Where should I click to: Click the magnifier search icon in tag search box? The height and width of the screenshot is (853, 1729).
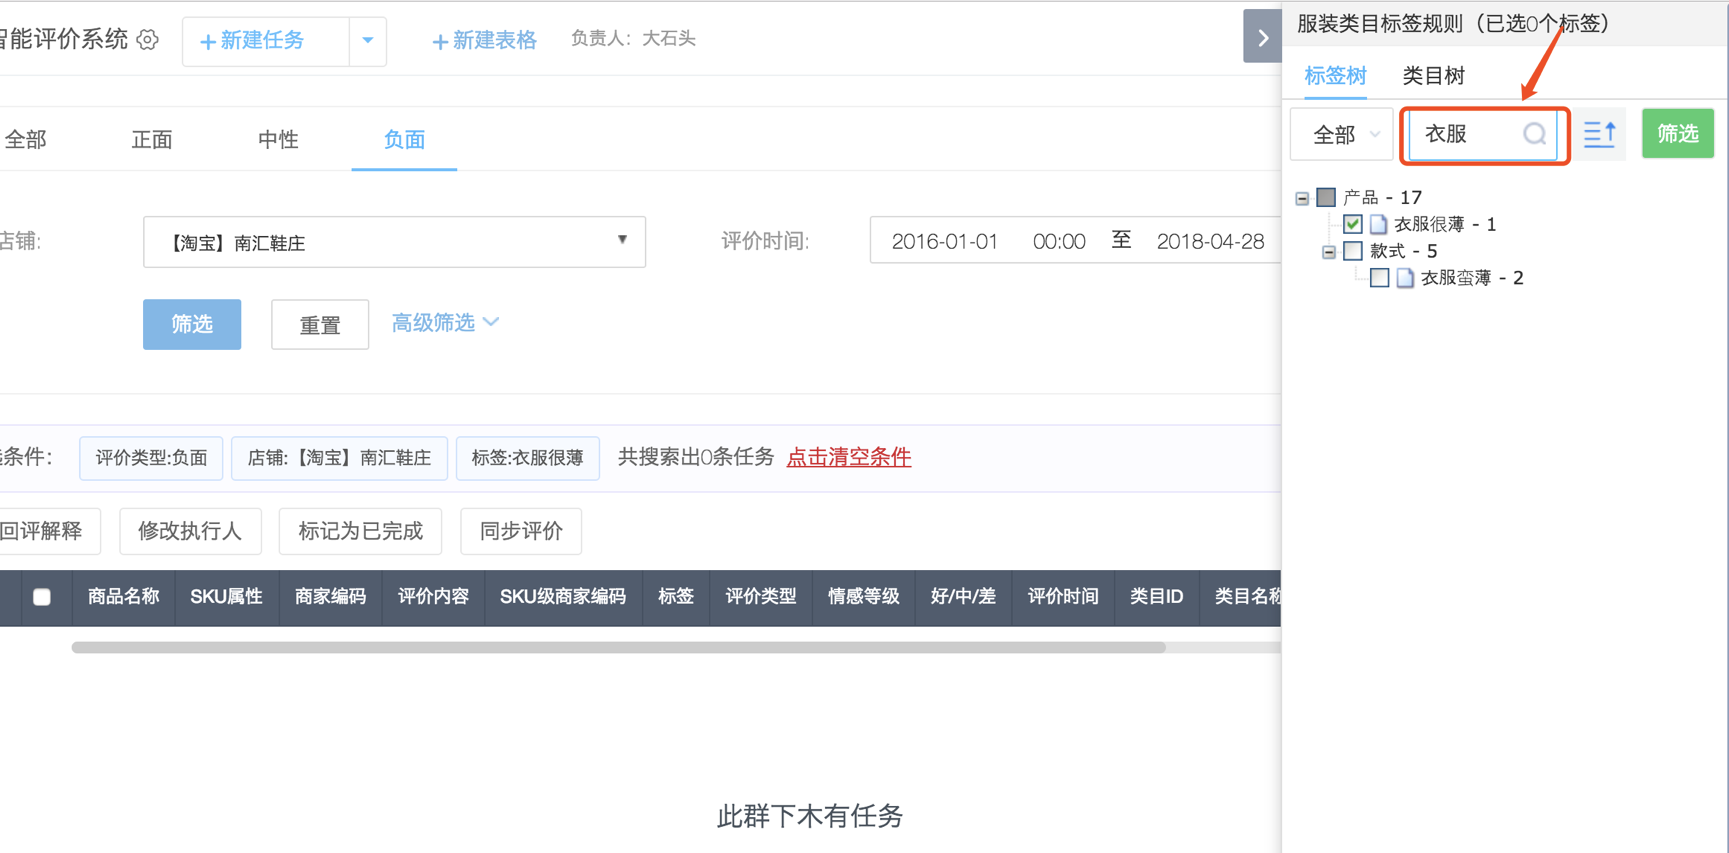[1534, 134]
